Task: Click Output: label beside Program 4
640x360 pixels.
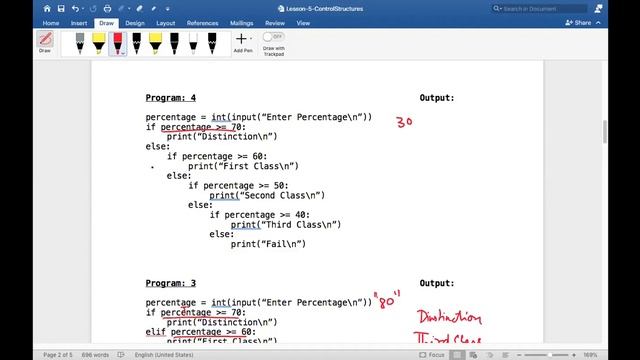Action: pos(437,98)
